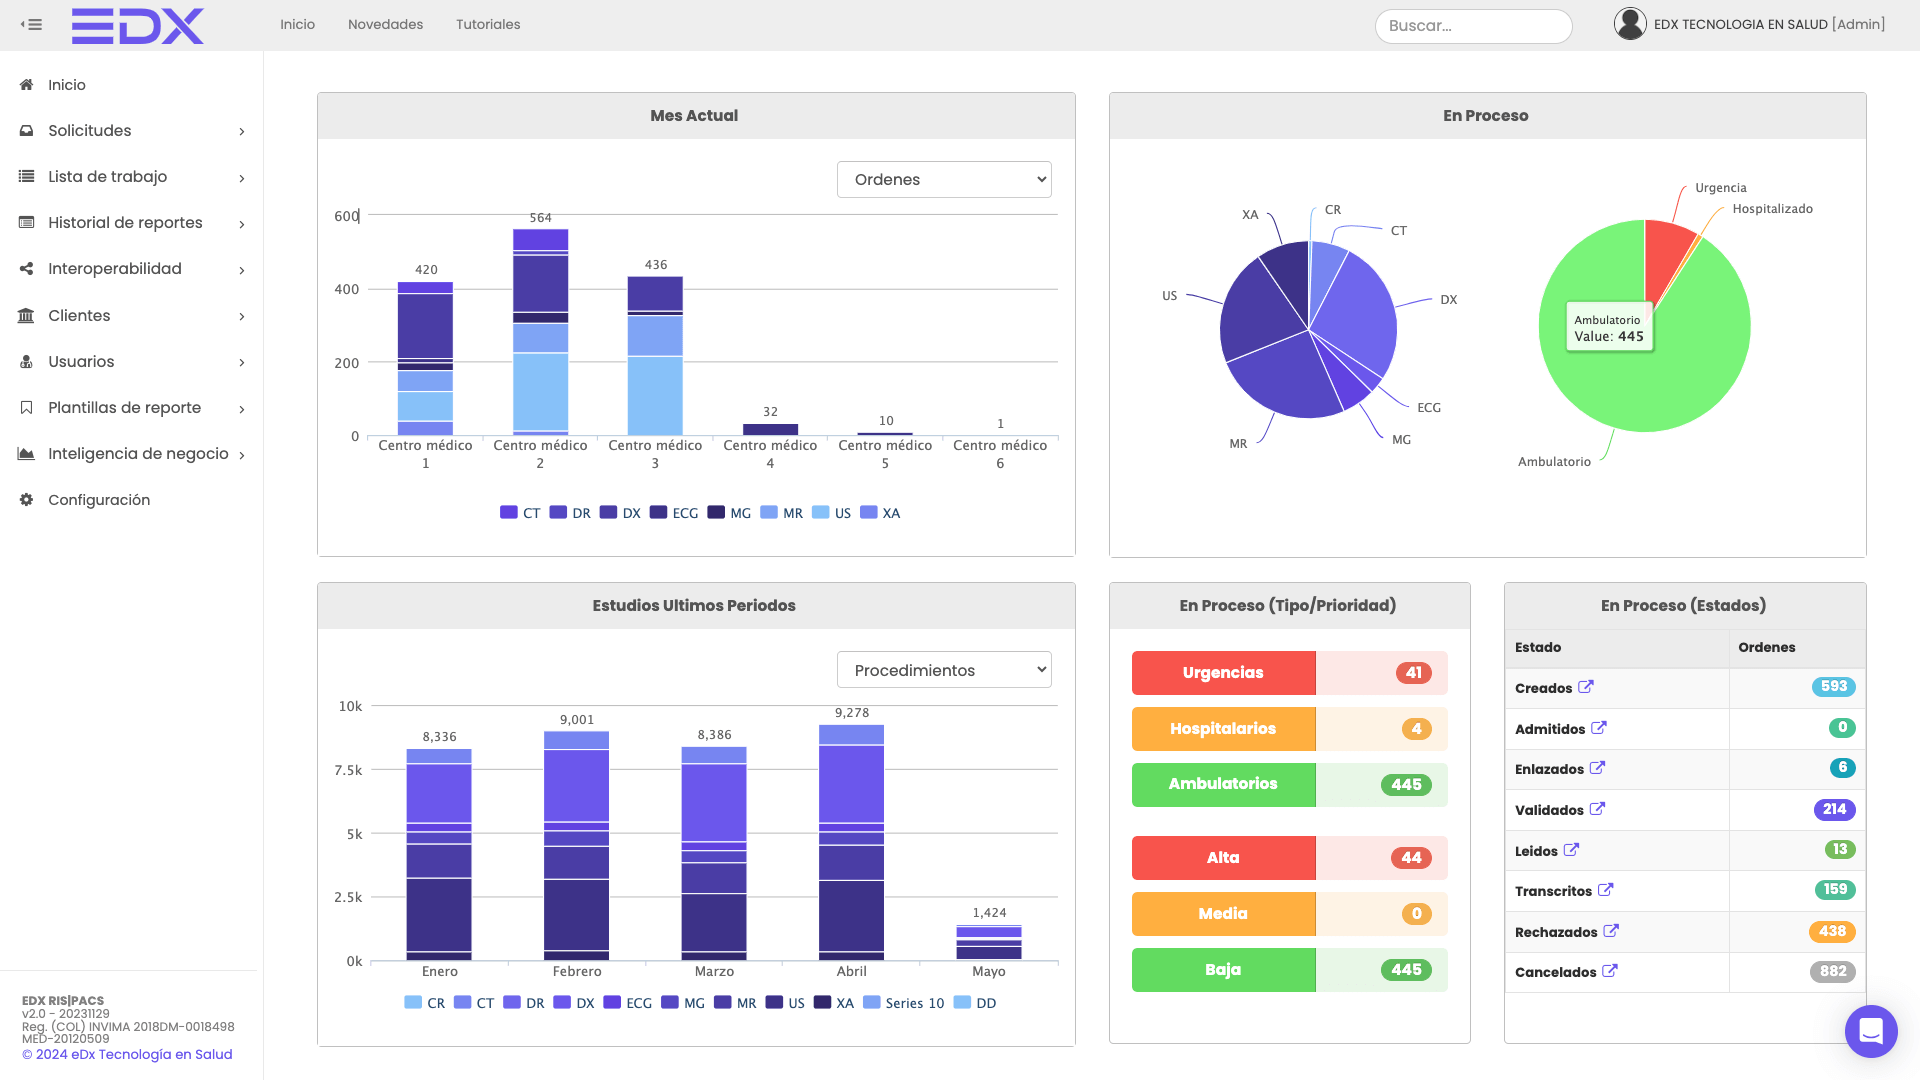Toggle DD series in Estudios legend

tap(975, 1003)
